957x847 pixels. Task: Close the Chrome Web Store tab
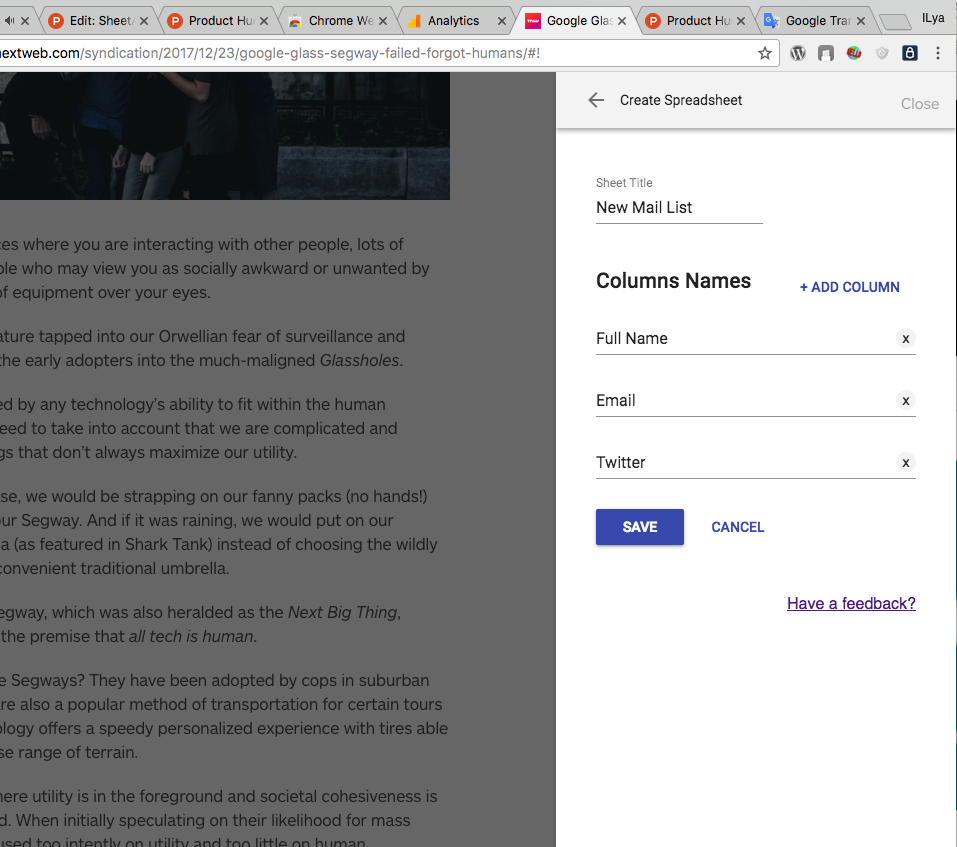tap(383, 21)
